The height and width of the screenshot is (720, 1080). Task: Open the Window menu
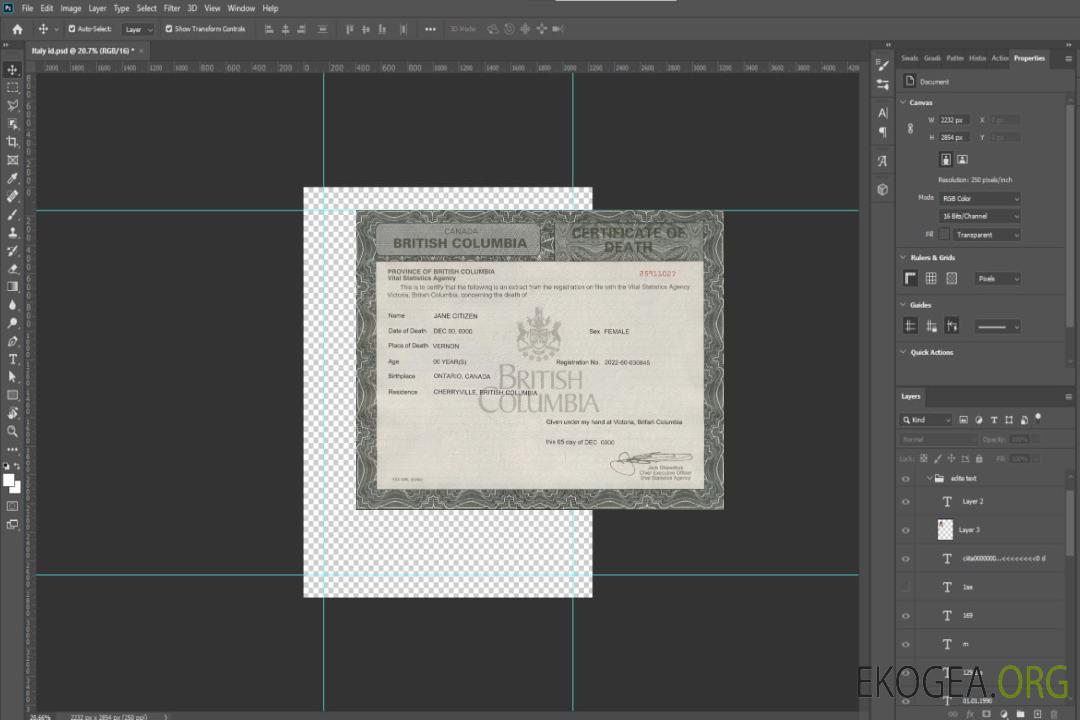point(241,8)
